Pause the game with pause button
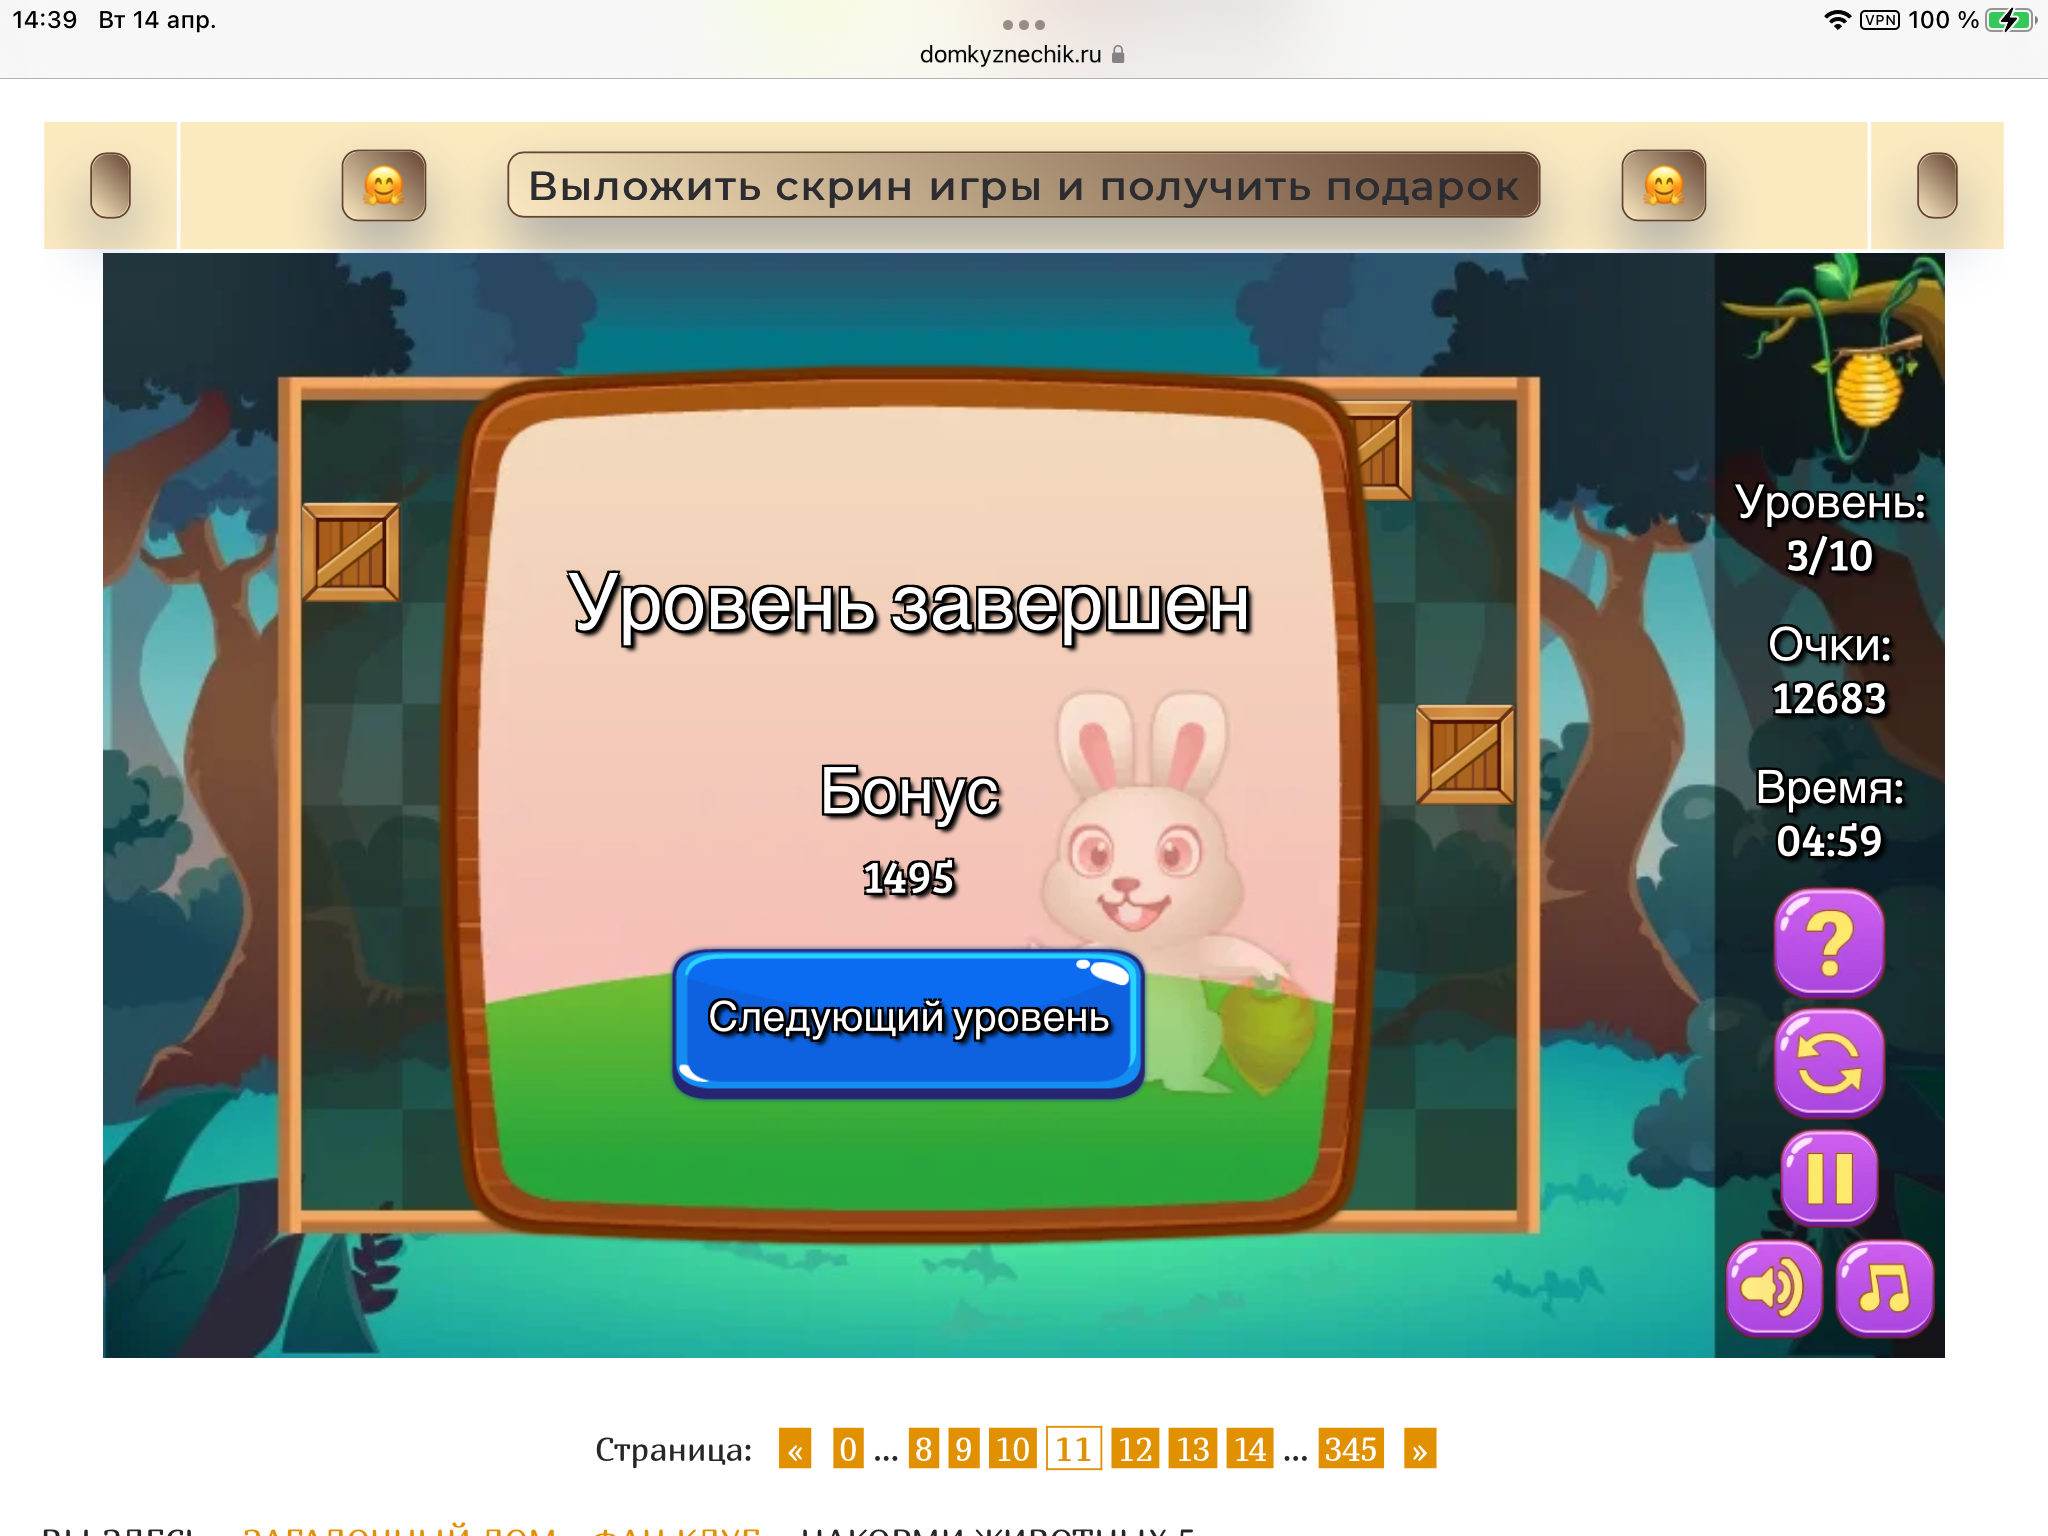Viewport: 2048px width, 1536px height. [1828, 1177]
